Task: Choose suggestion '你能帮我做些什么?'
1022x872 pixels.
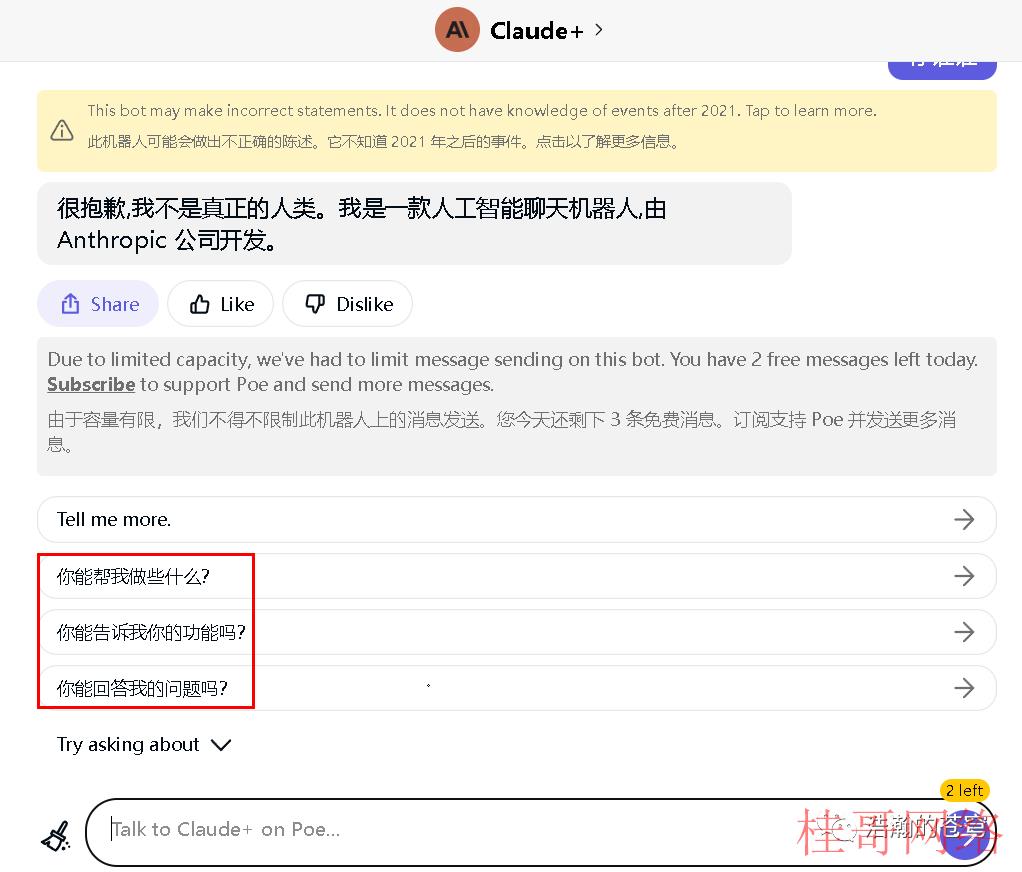Action: tap(516, 576)
